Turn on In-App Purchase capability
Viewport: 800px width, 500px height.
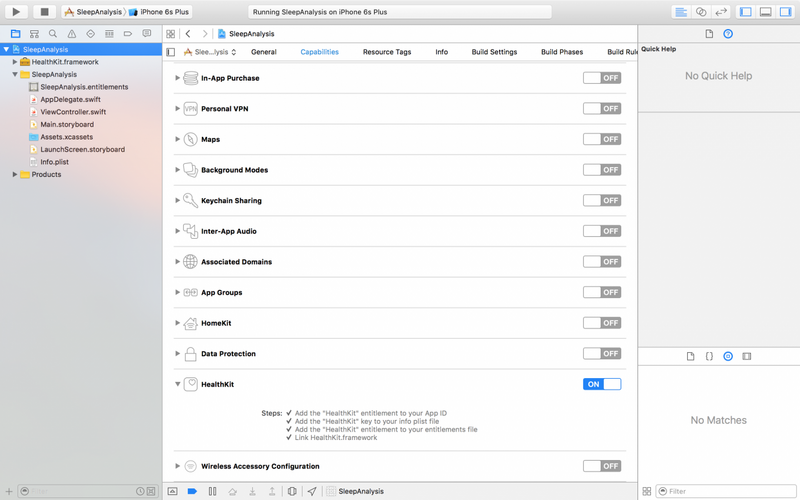(602, 78)
